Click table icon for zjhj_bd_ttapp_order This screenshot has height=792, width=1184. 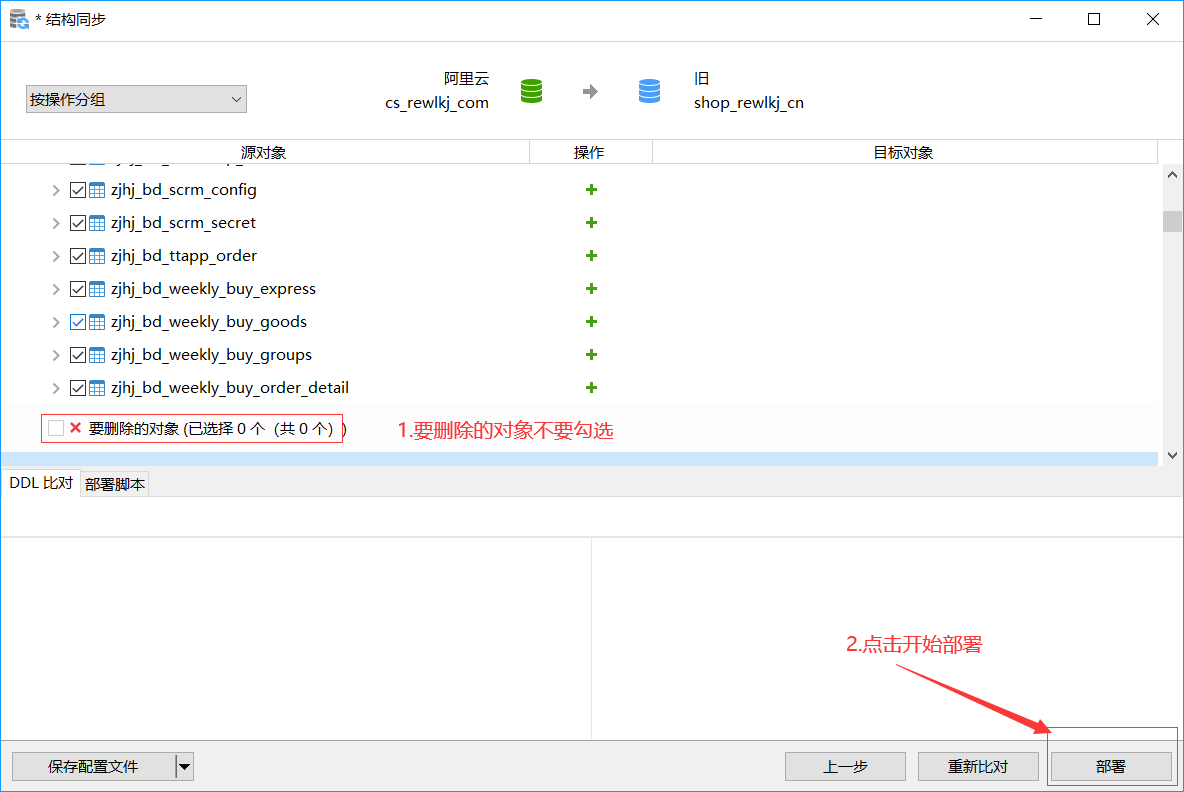point(97,256)
